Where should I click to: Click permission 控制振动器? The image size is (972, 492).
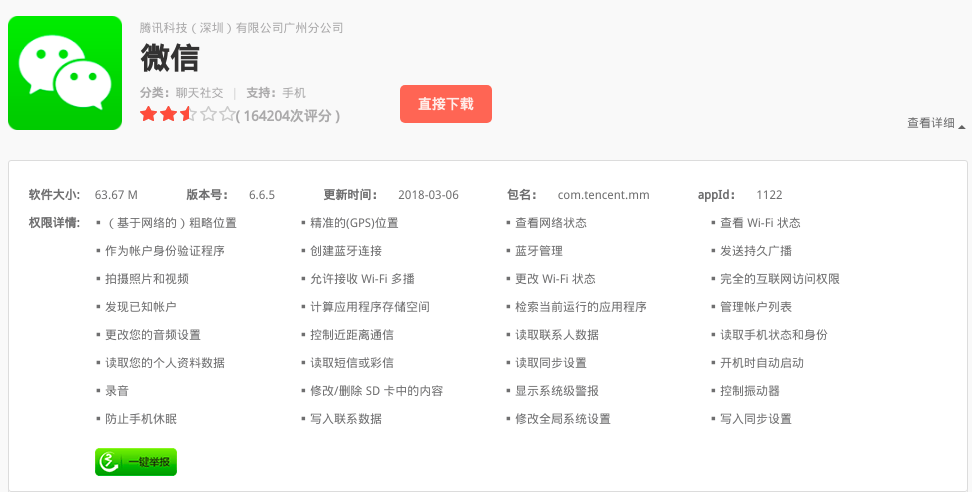[x=749, y=391]
